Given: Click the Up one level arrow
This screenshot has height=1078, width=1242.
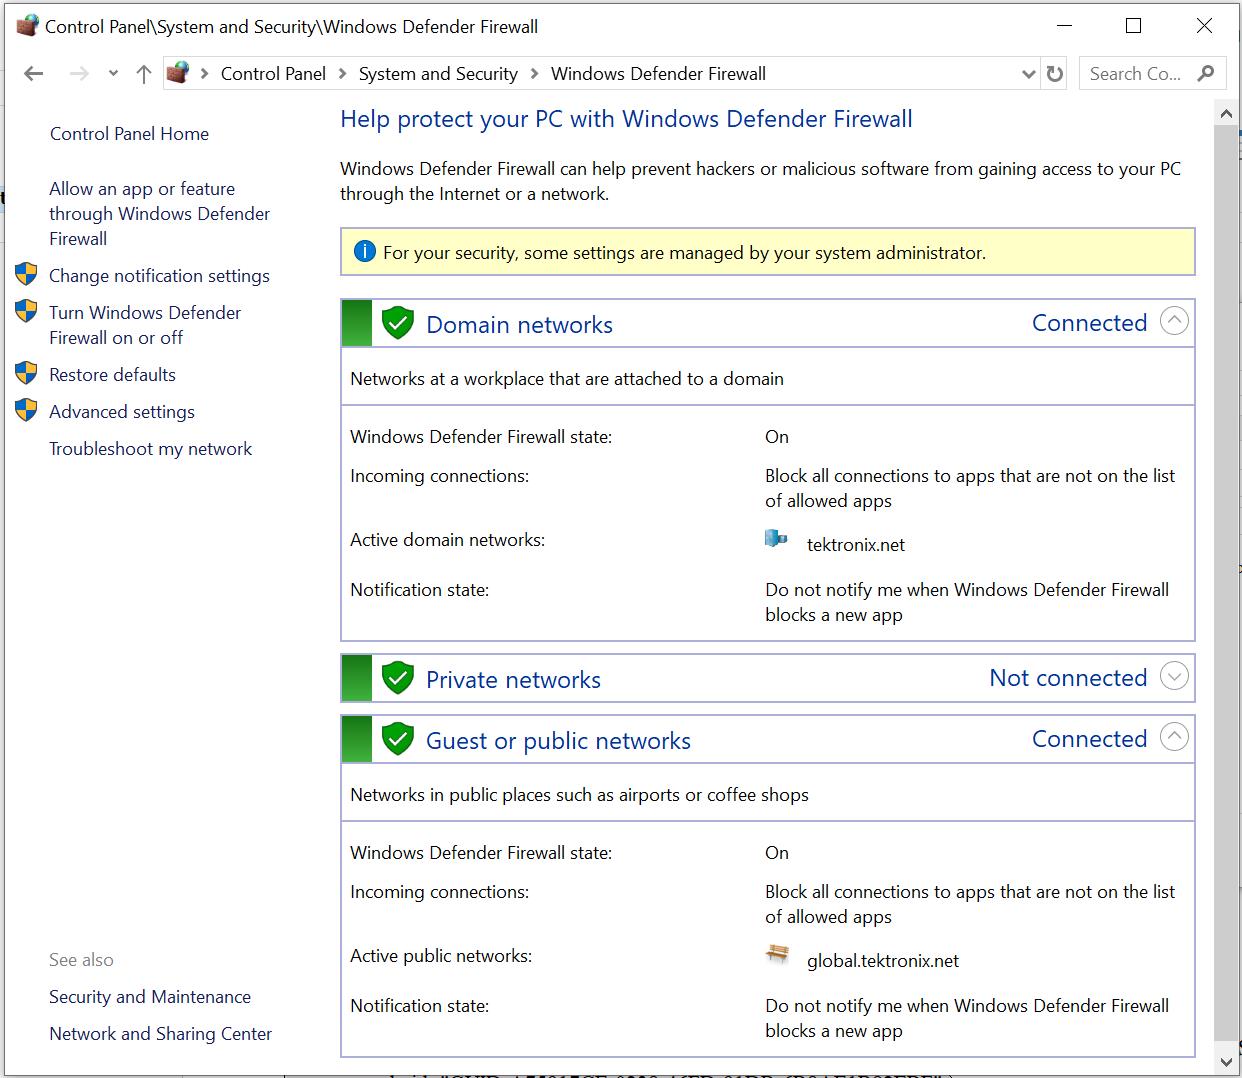Looking at the screenshot, I should tap(144, 74).
